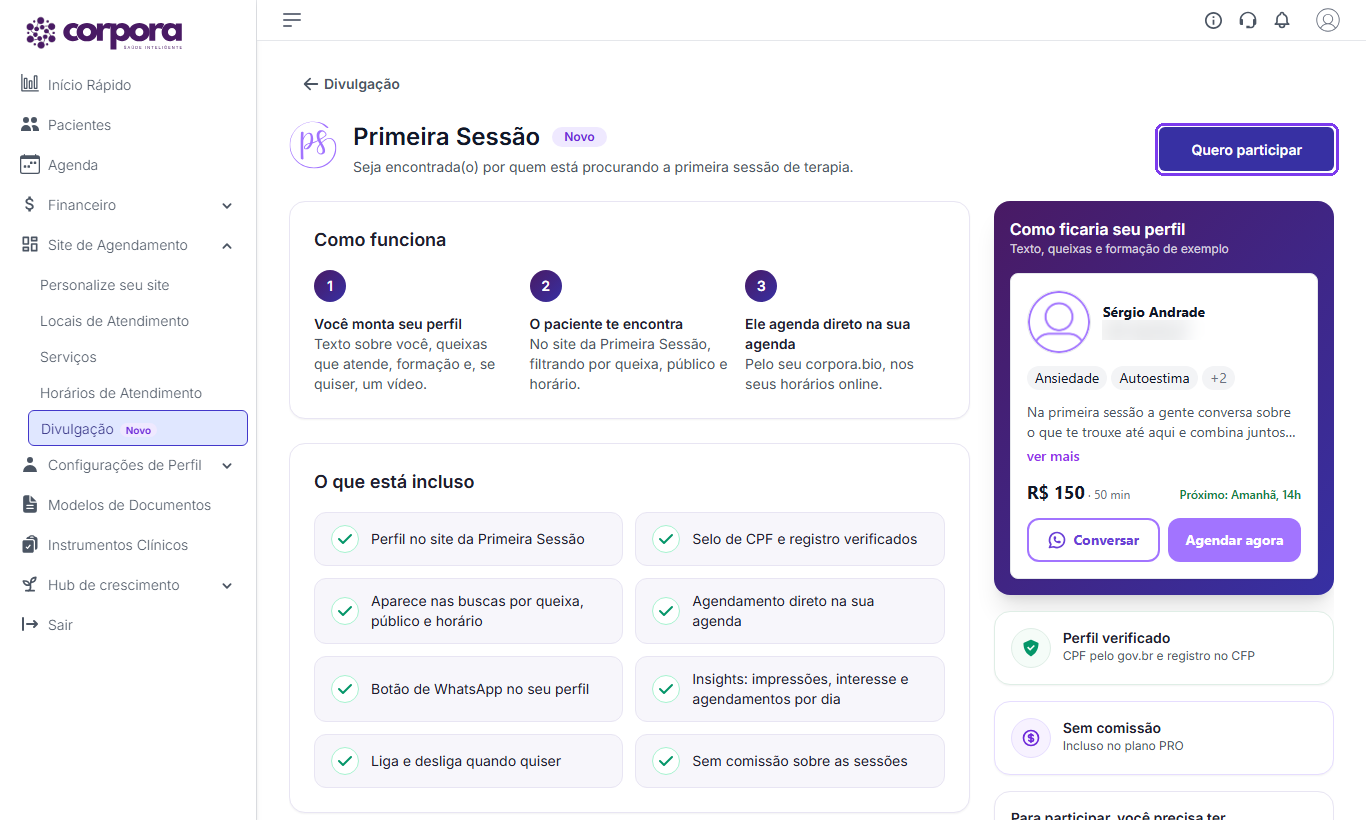Click the Perfil verificado shield icon
This screenshot has width=1366, height=820.
click(1031, 647)
